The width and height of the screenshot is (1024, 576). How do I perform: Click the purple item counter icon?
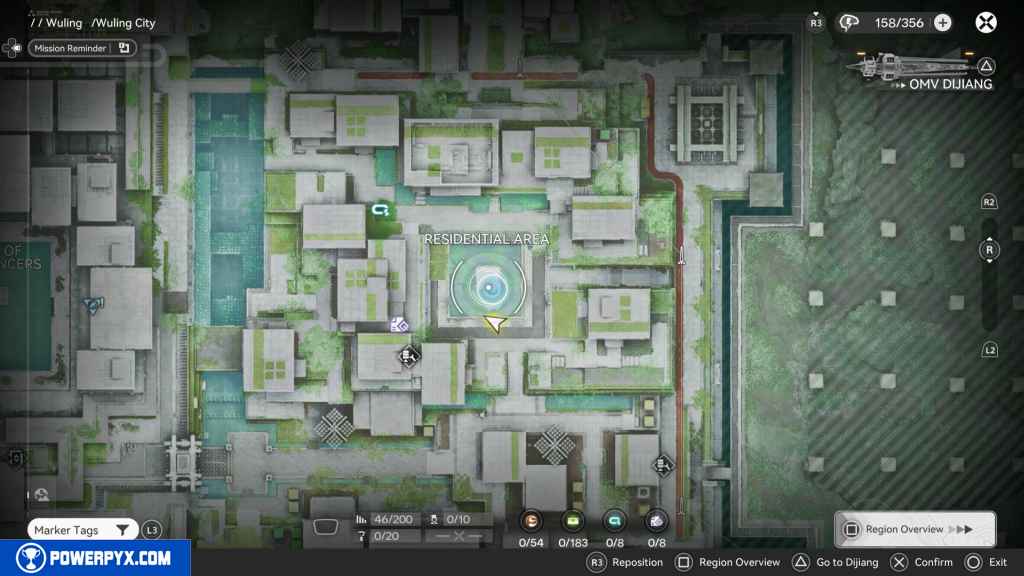[x=655, y=520]
